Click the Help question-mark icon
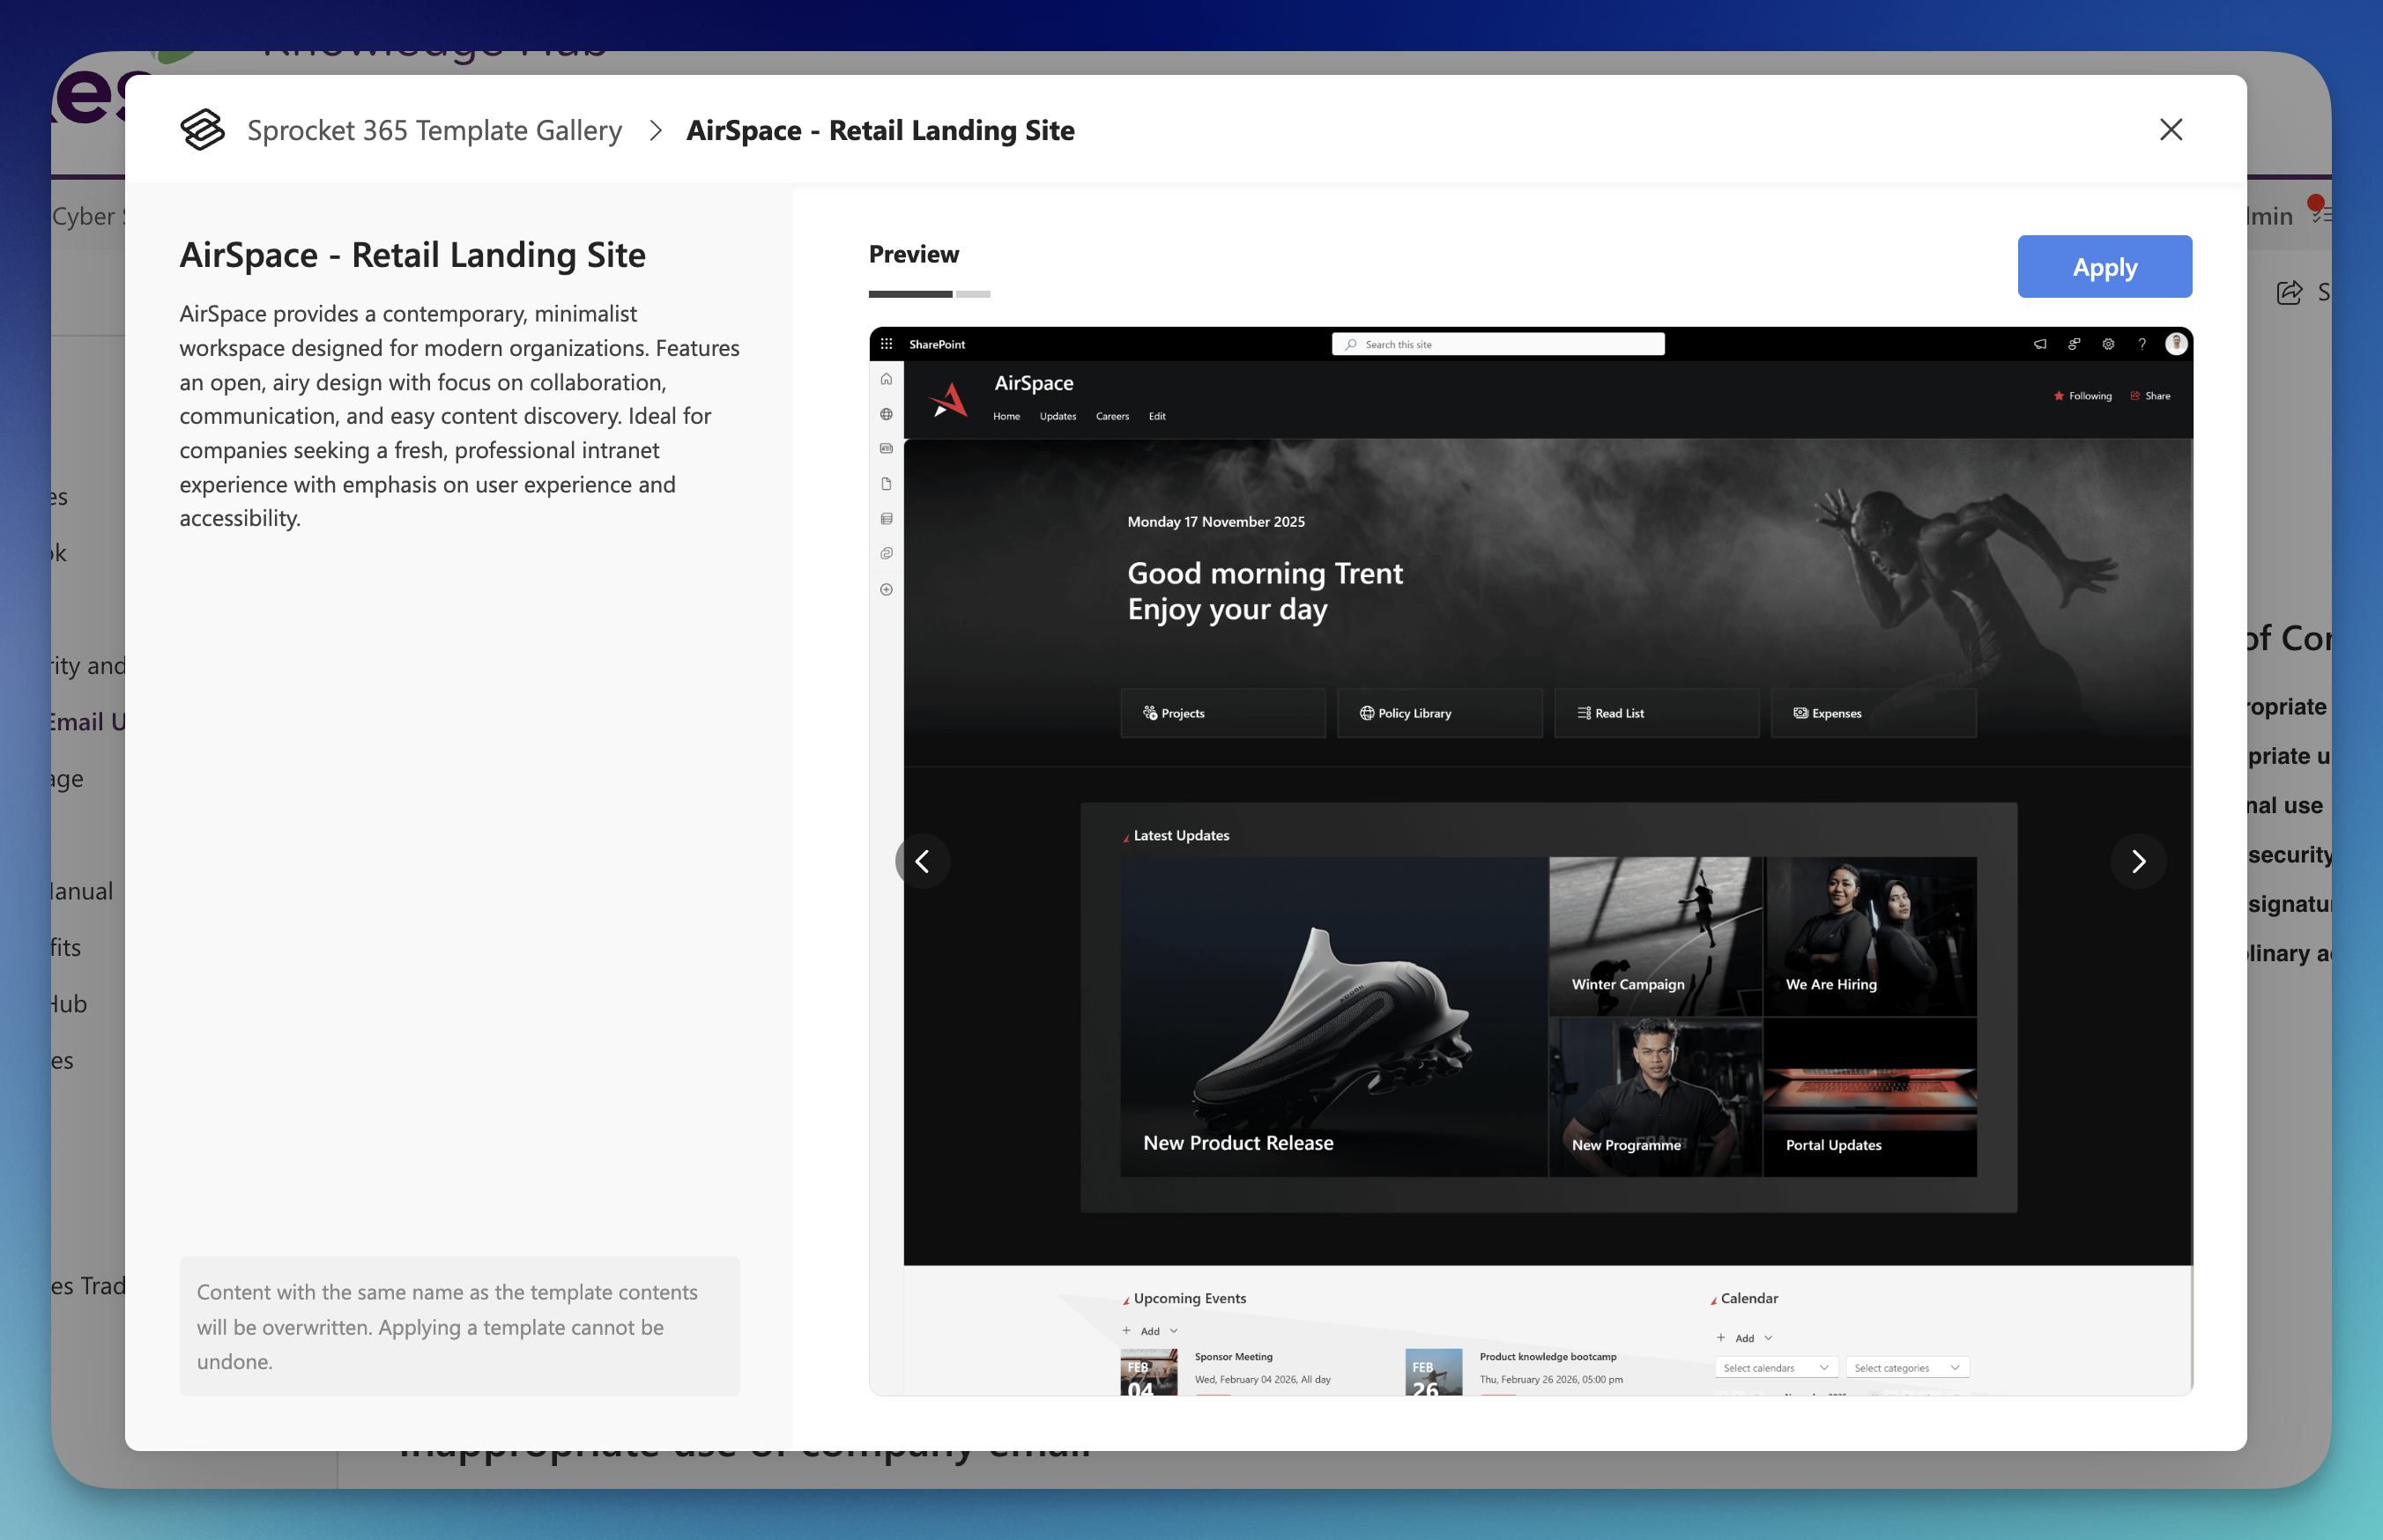 click(2141, 345)
